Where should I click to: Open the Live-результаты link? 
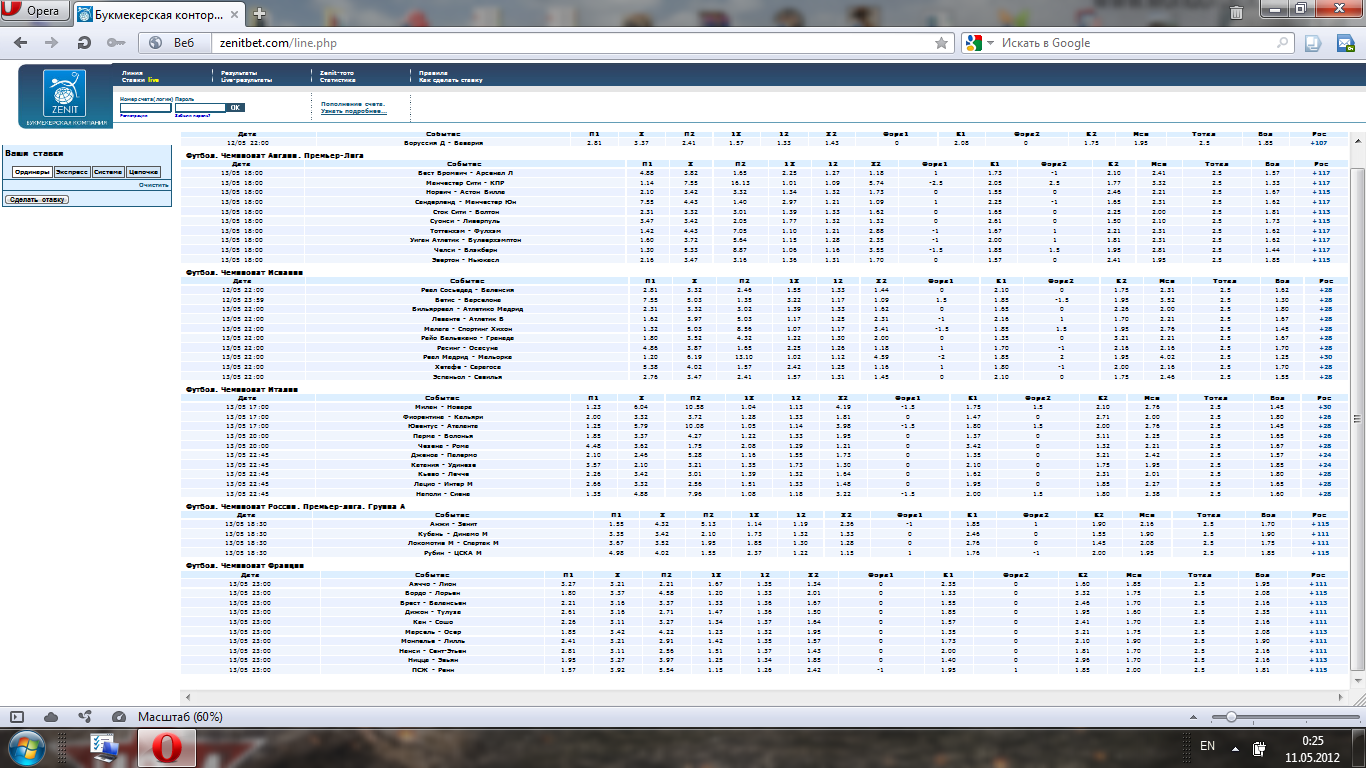(245, 80)
